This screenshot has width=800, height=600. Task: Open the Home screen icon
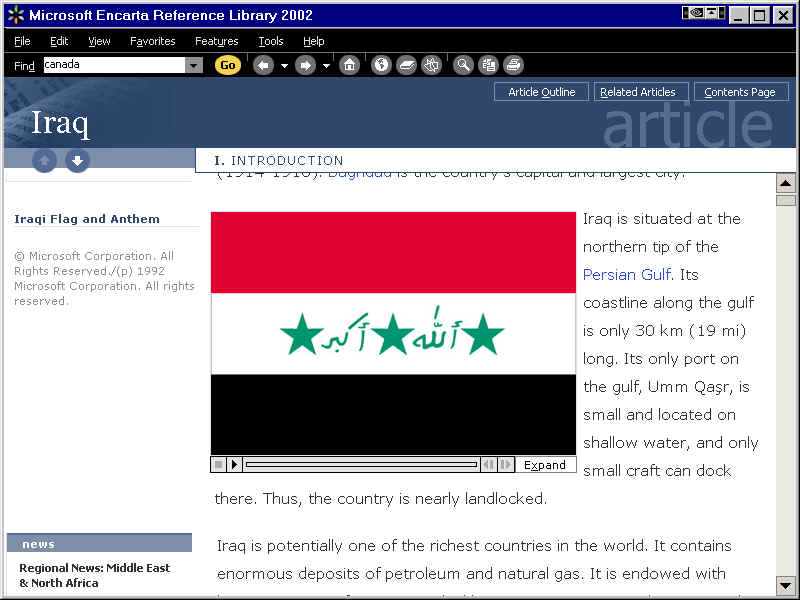349,65
